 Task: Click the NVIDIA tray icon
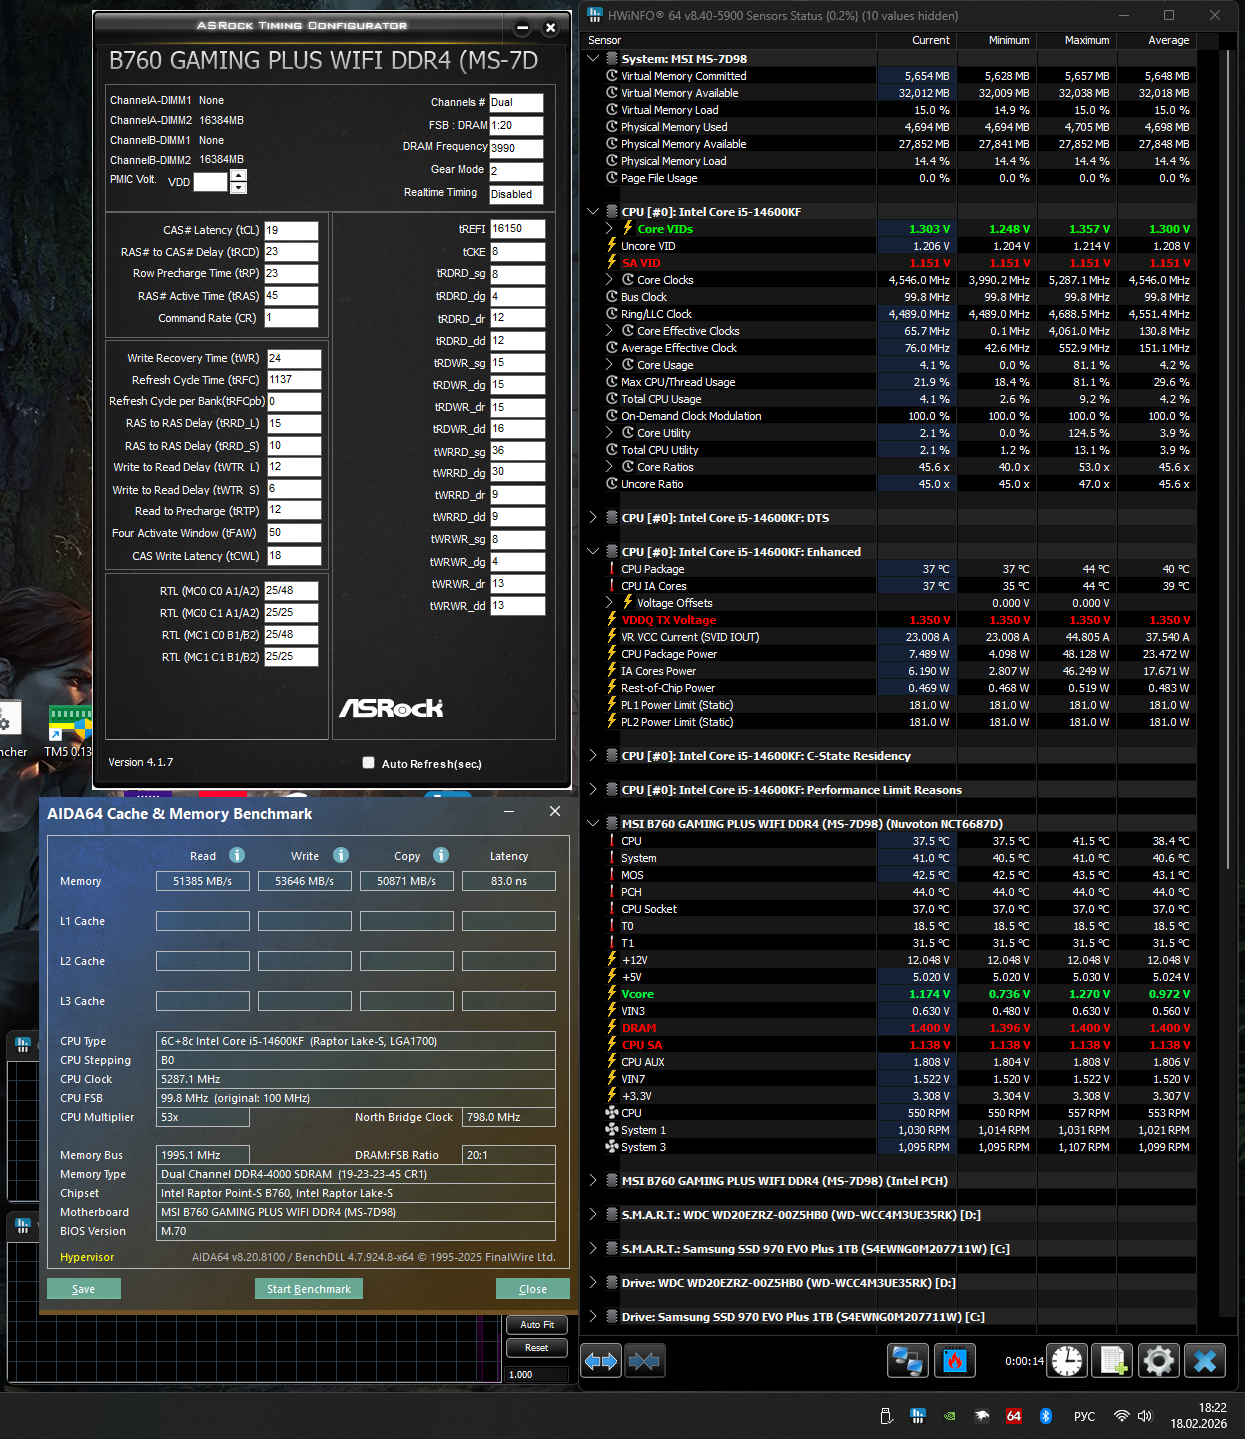pos(950,1416)
